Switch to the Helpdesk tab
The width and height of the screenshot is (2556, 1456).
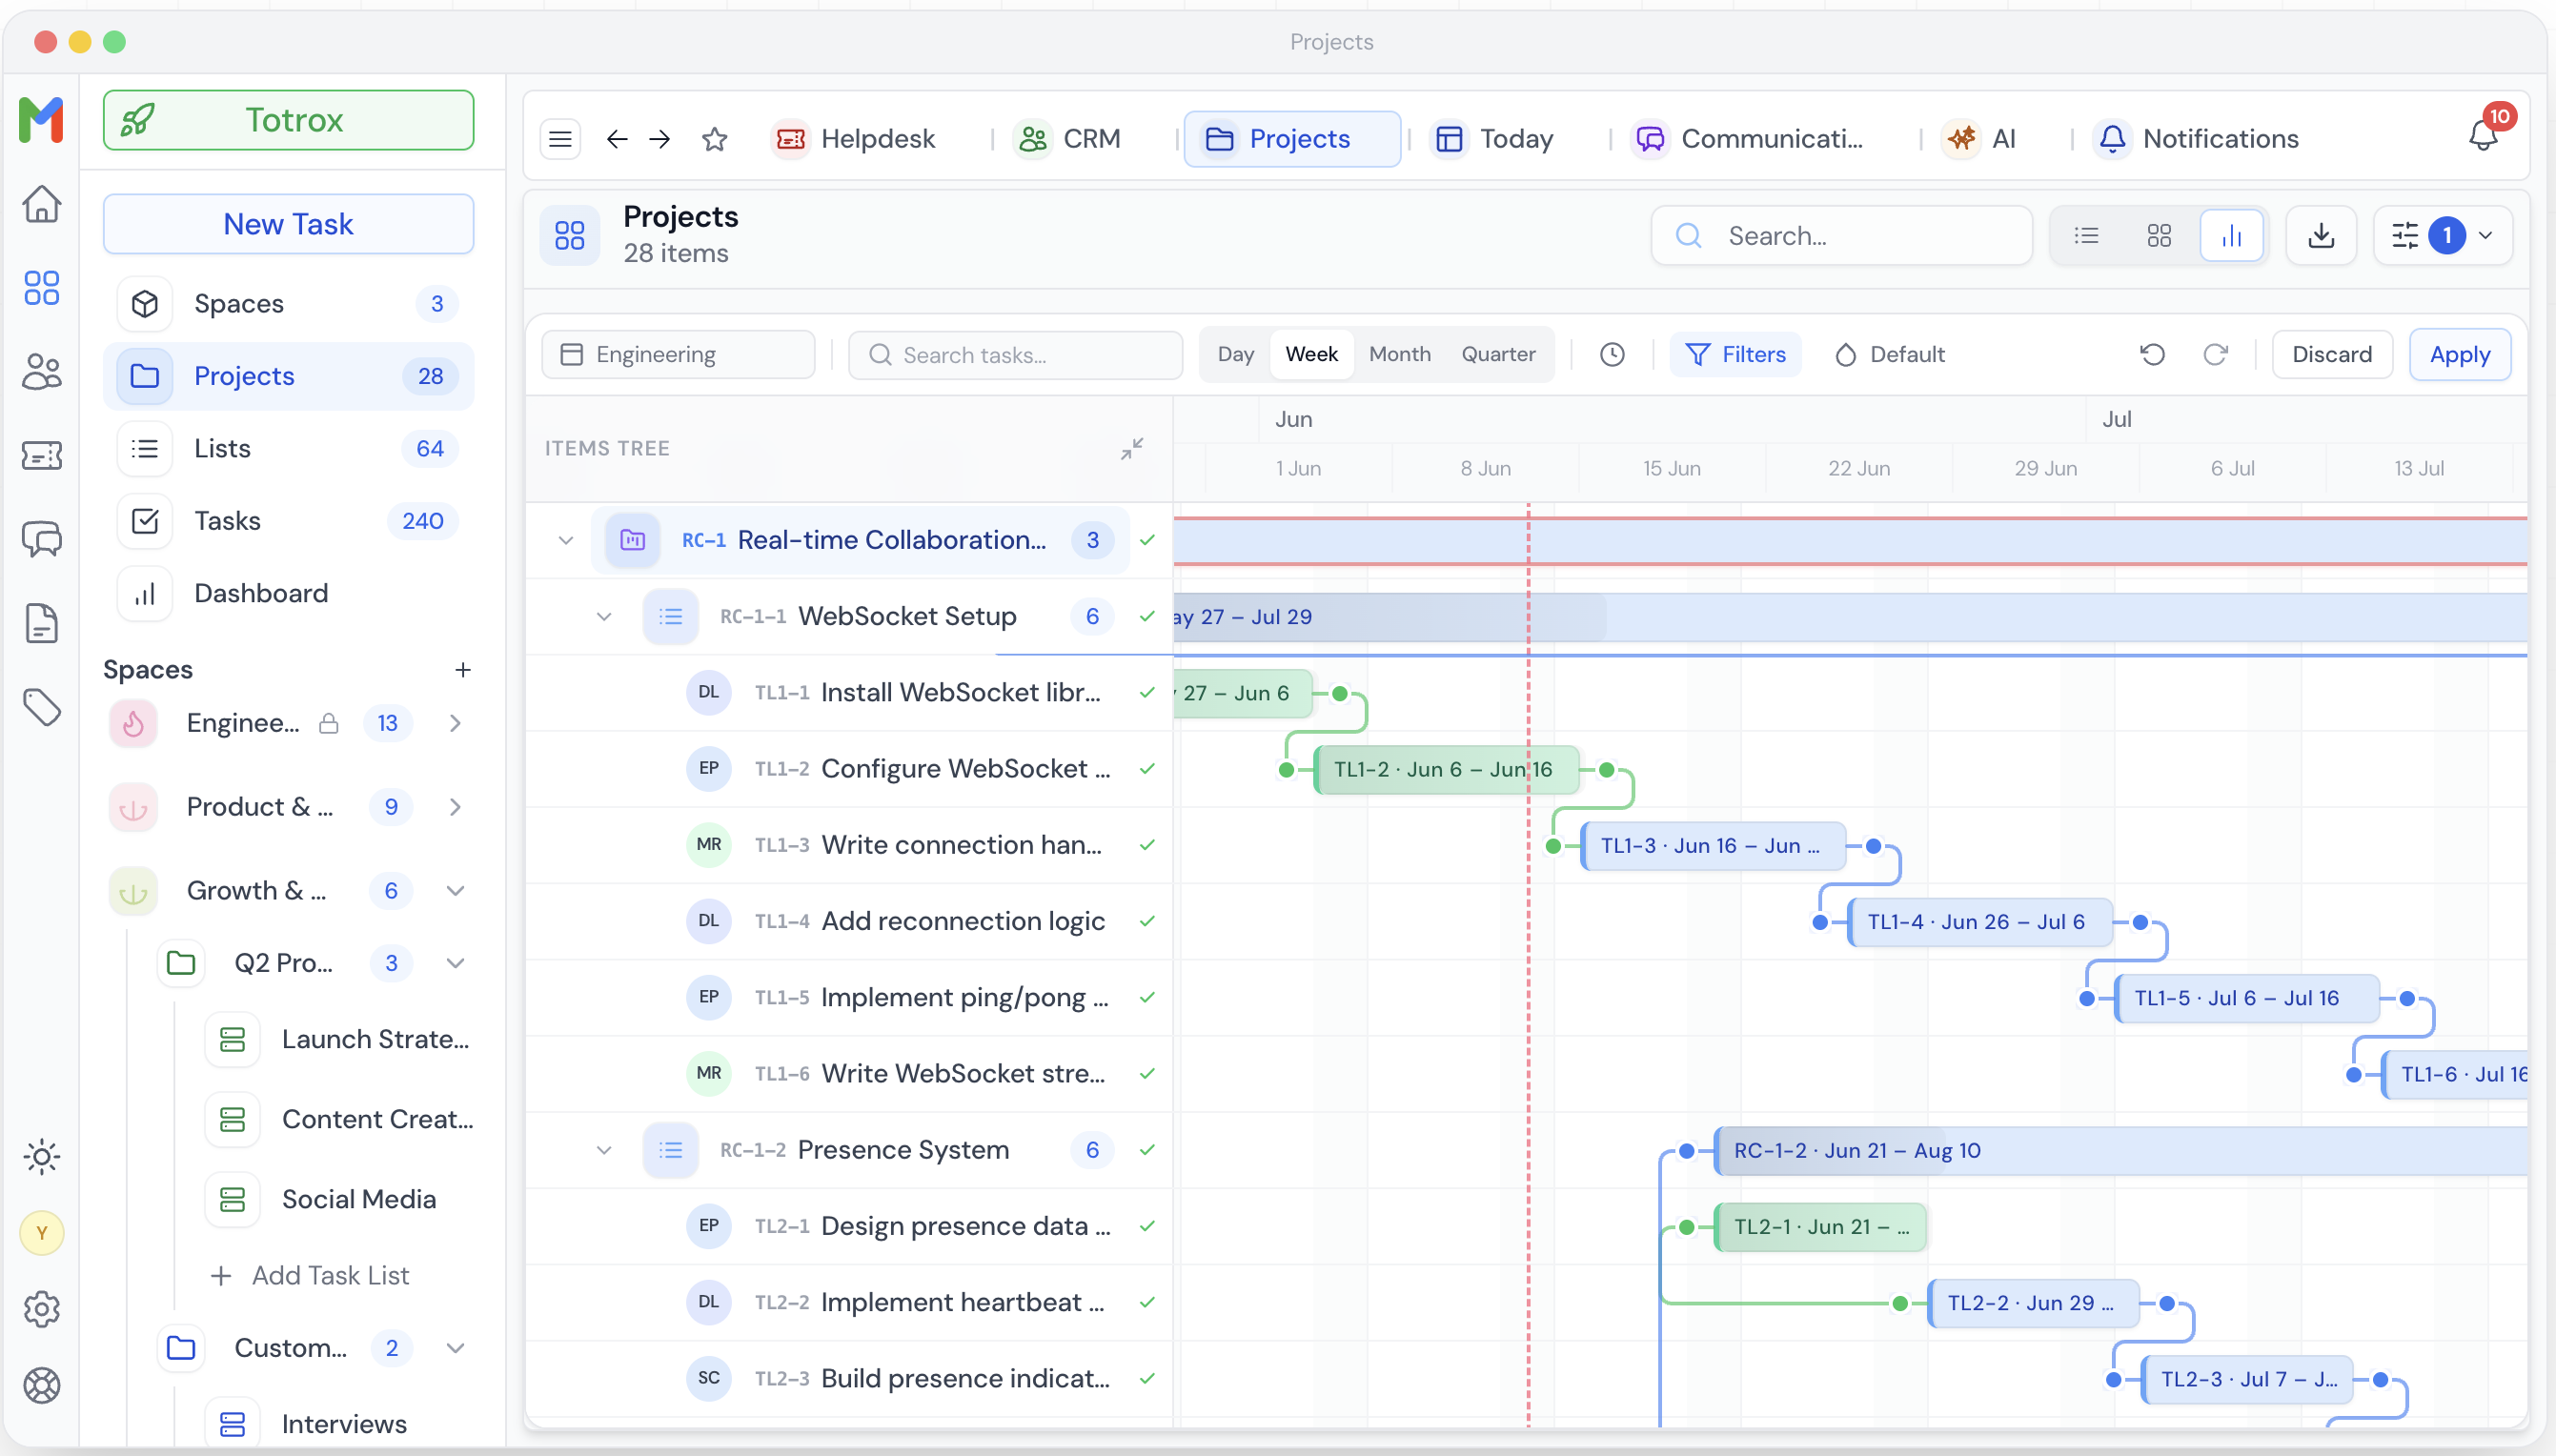(855, 139)
